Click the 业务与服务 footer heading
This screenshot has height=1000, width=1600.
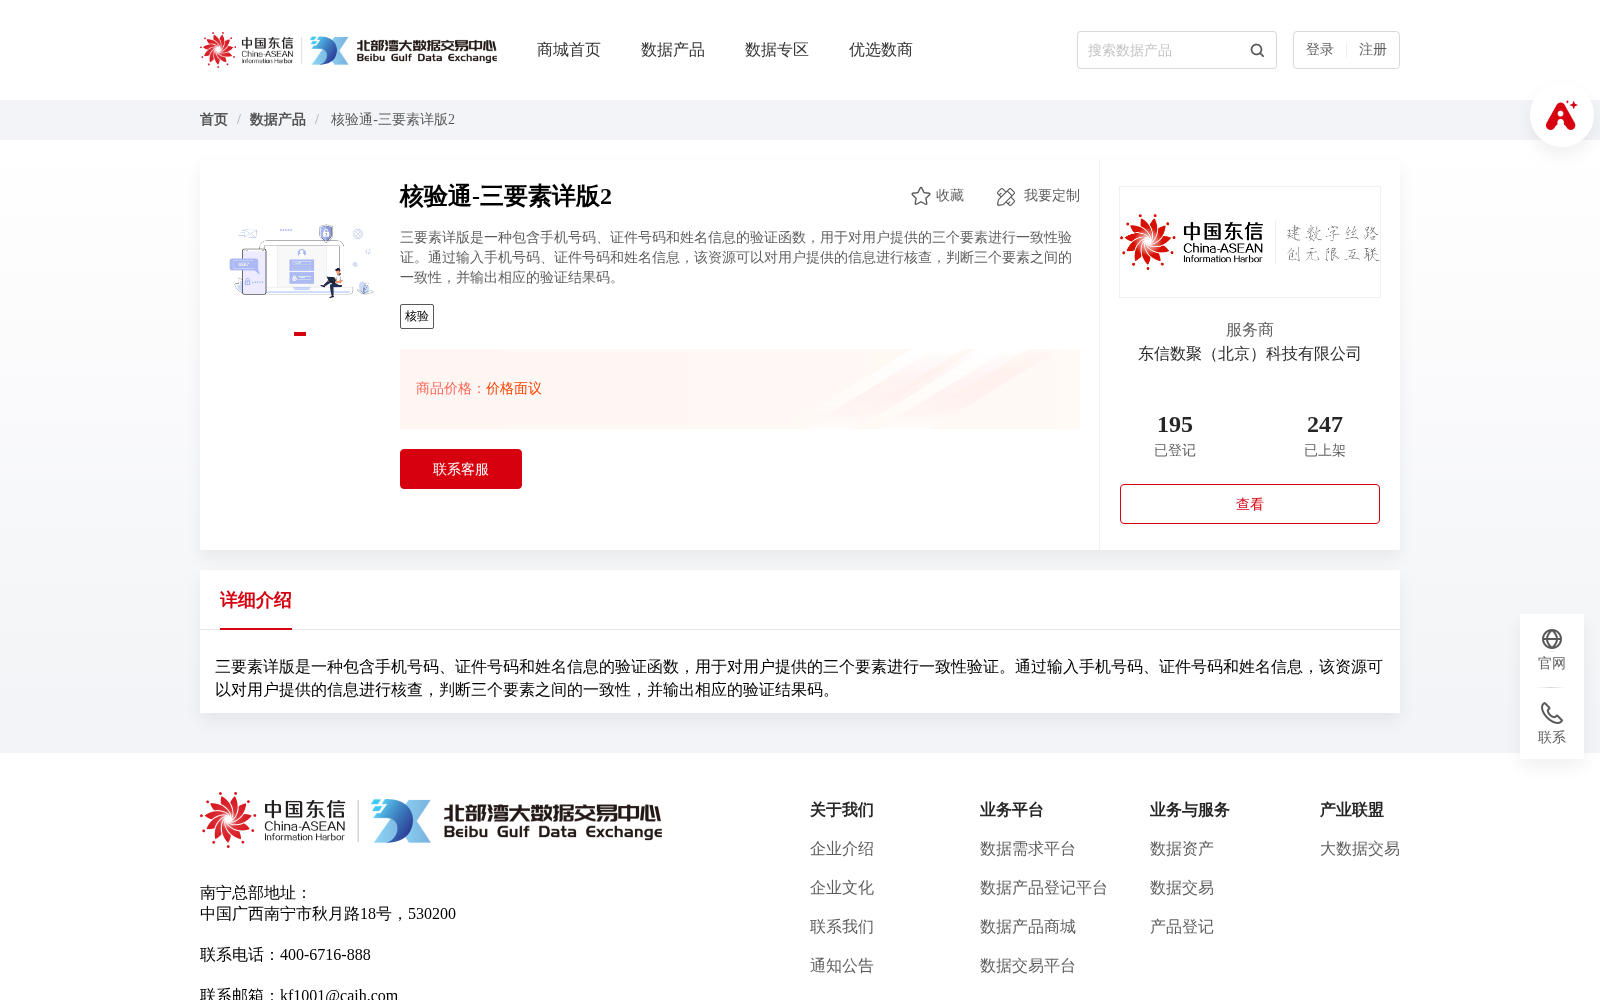pos(1190,810)
